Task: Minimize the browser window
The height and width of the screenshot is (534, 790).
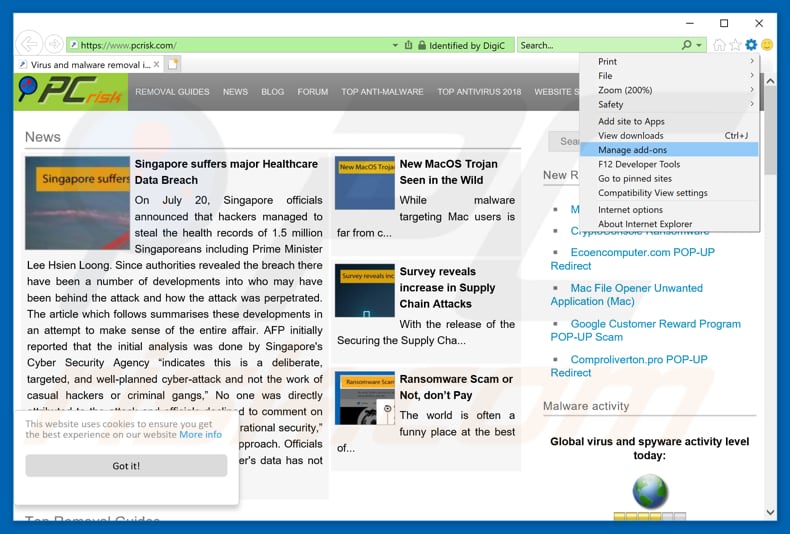Action: tap(690, 23)
